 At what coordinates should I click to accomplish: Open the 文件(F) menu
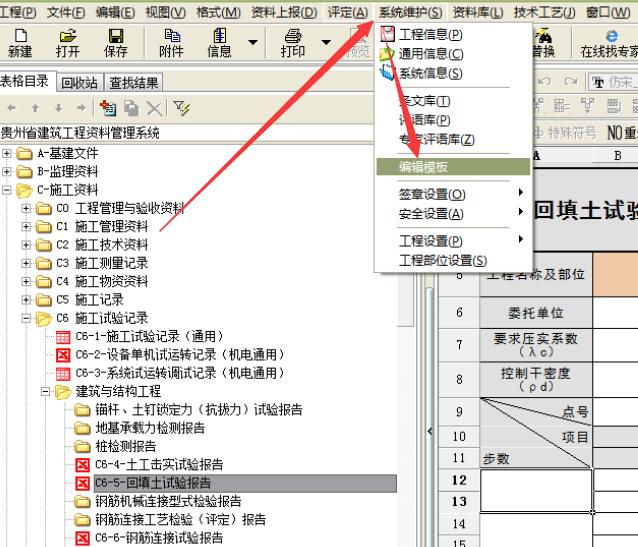click(66, 13)
